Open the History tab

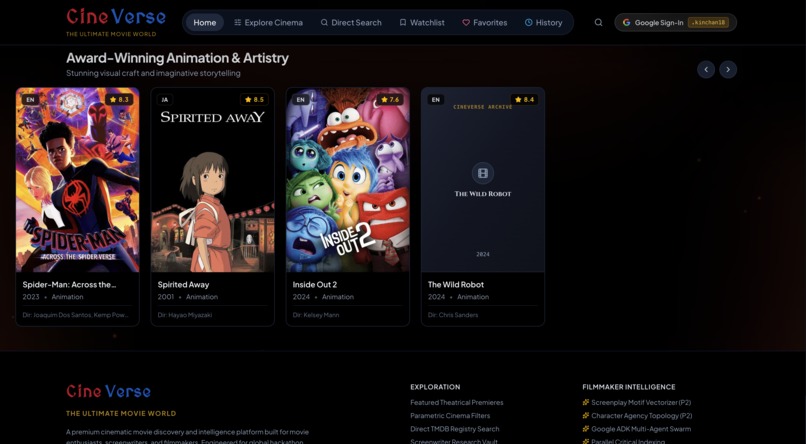tap(543, 23)
